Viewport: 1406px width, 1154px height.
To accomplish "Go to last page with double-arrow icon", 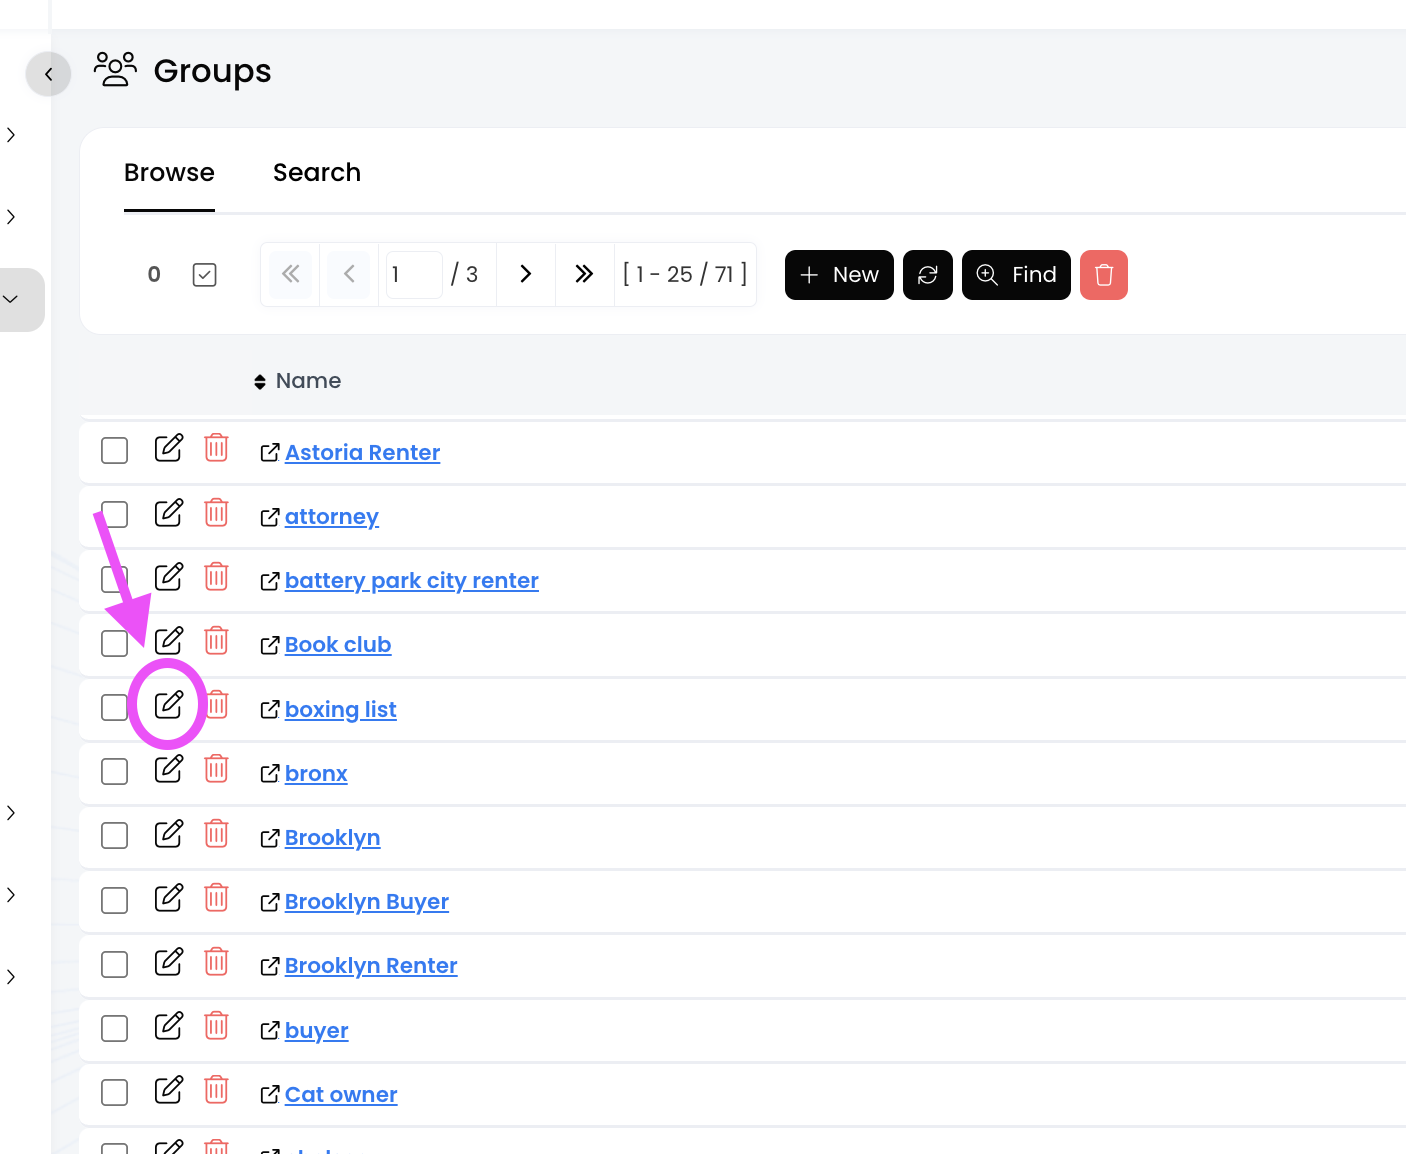I will [584, 274].
